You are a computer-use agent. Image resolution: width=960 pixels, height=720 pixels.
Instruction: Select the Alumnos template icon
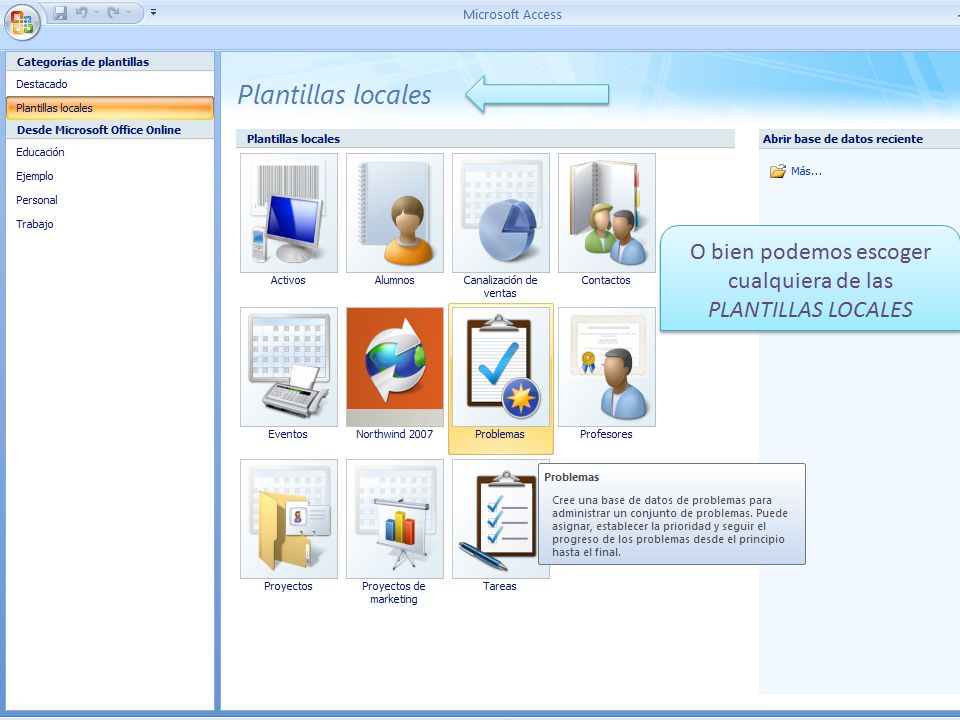coord(395,213)
